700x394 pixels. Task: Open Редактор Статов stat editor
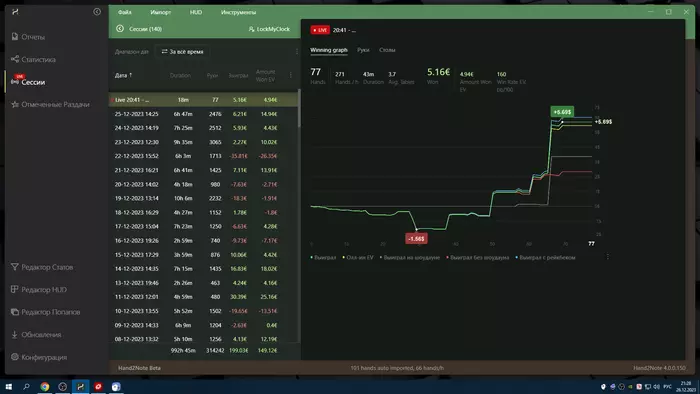[42, 267]
